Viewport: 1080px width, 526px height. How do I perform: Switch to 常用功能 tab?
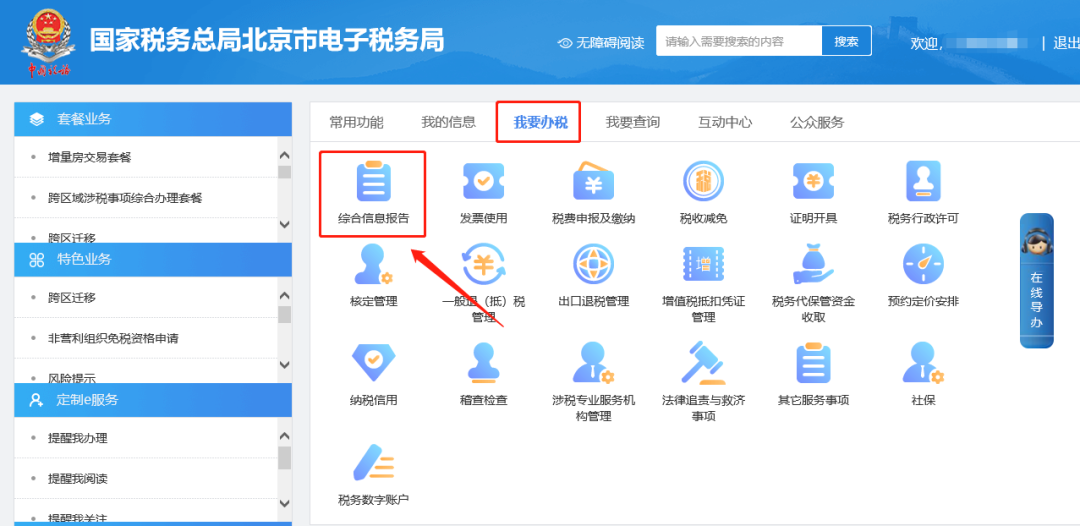coord(356,123)
